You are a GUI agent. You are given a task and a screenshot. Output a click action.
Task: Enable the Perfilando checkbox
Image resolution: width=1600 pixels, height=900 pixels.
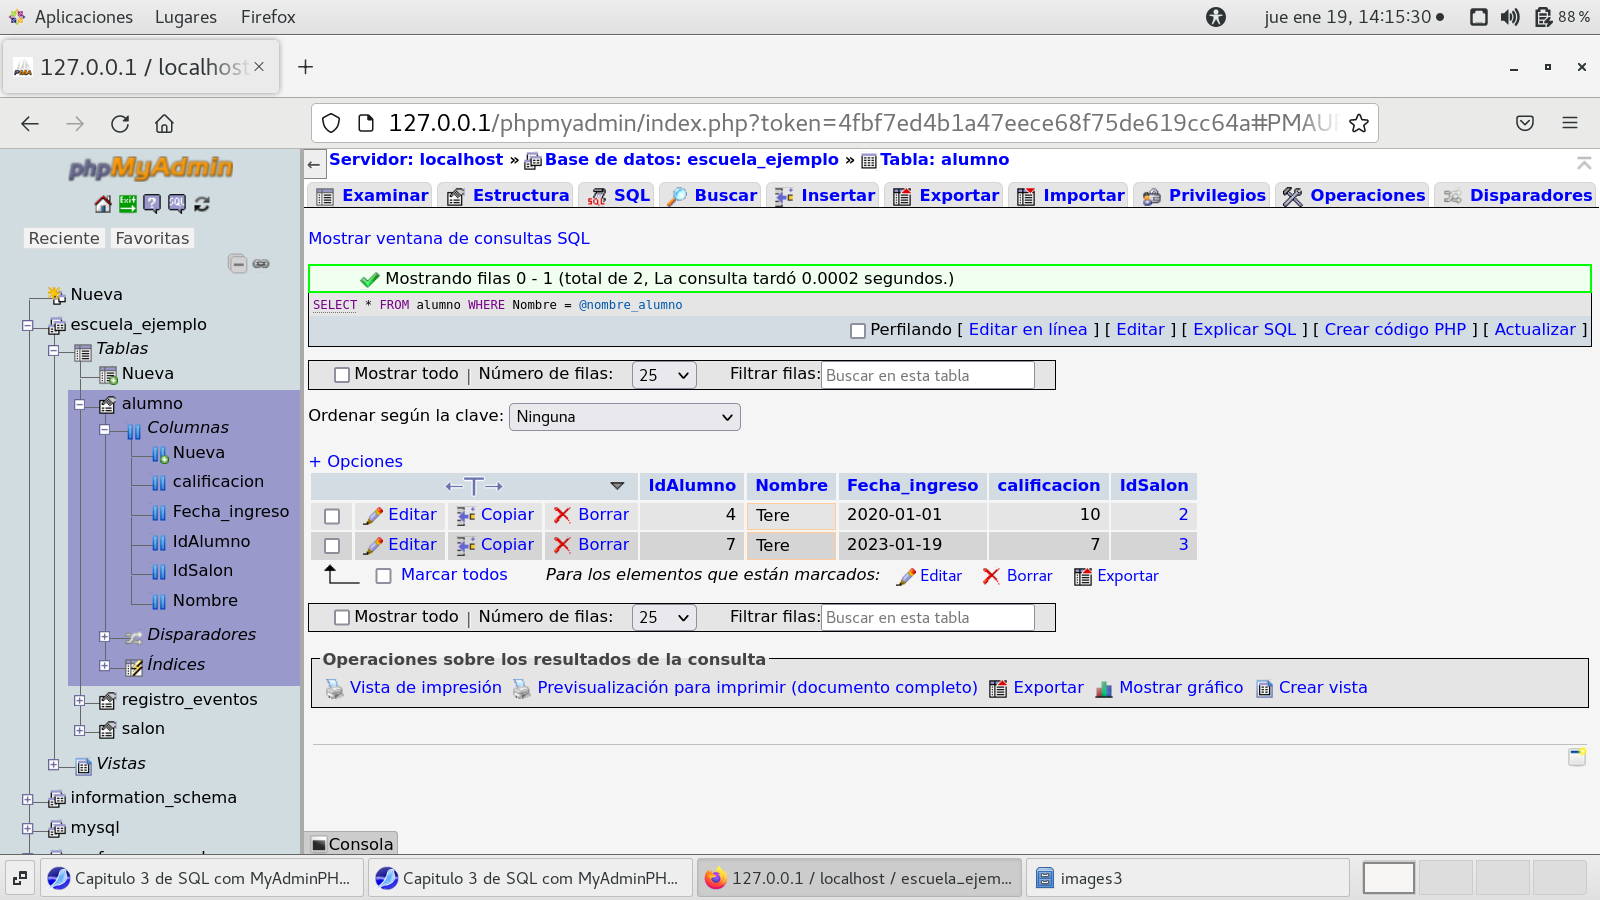(857, 331)
